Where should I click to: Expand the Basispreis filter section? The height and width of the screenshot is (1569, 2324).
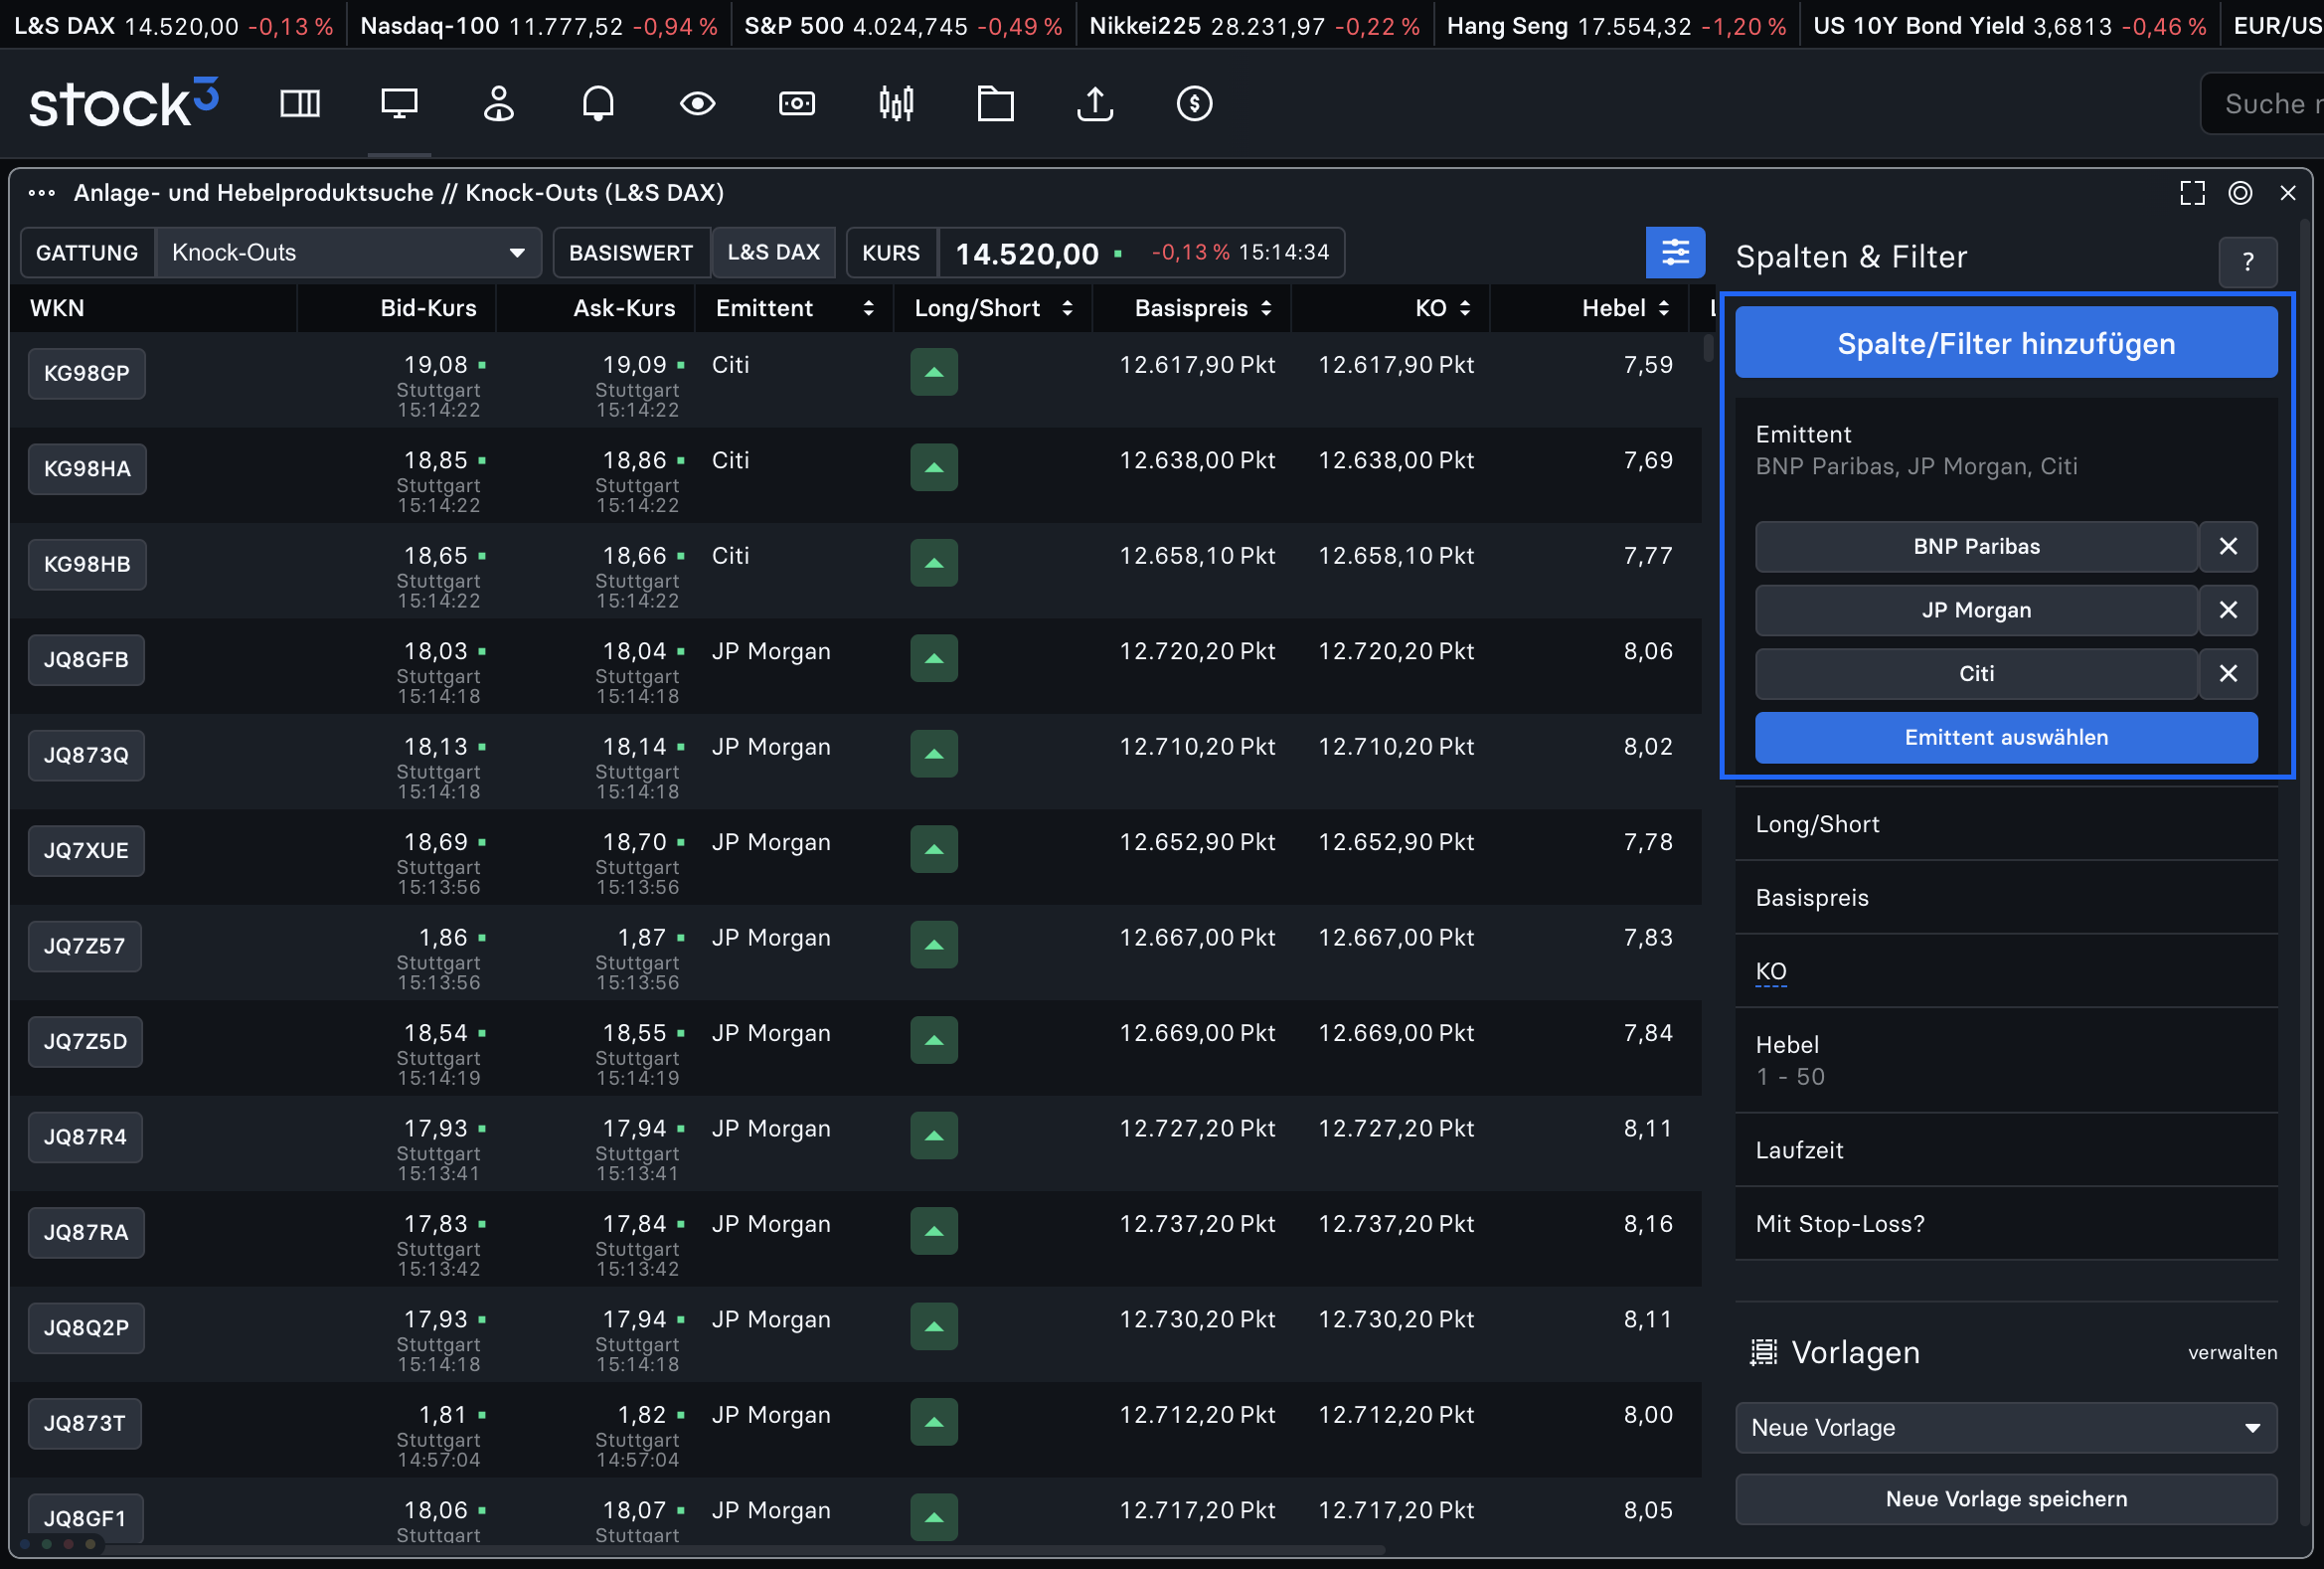tap(2006, 897)
